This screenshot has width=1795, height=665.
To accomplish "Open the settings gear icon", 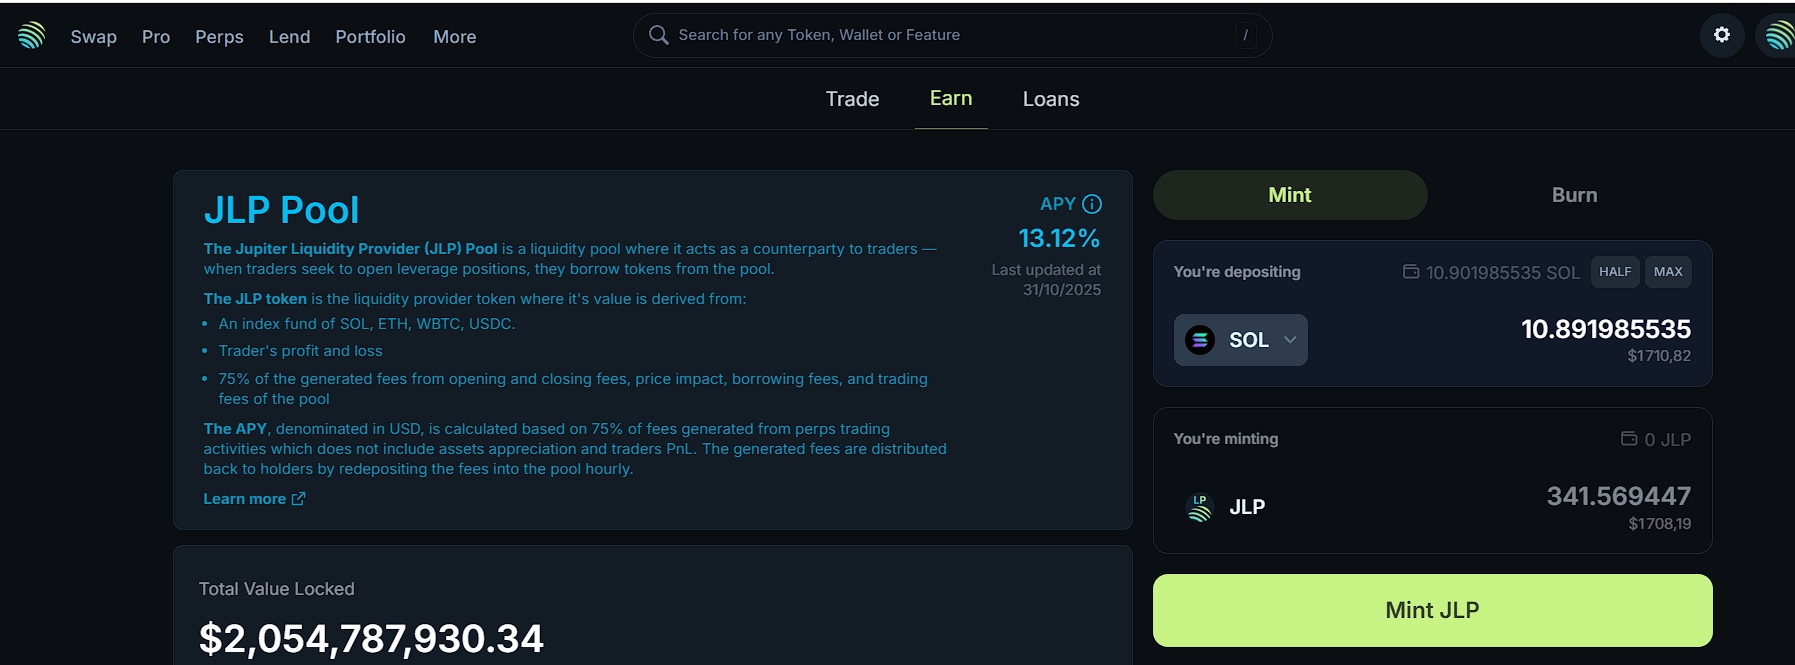I will point(1722,35).
